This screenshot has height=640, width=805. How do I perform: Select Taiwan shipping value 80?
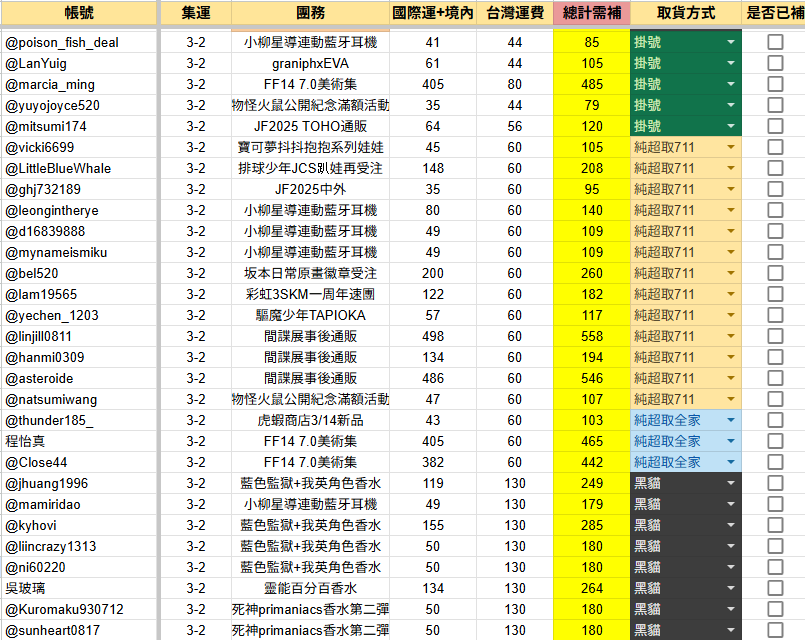coord(515,84)
